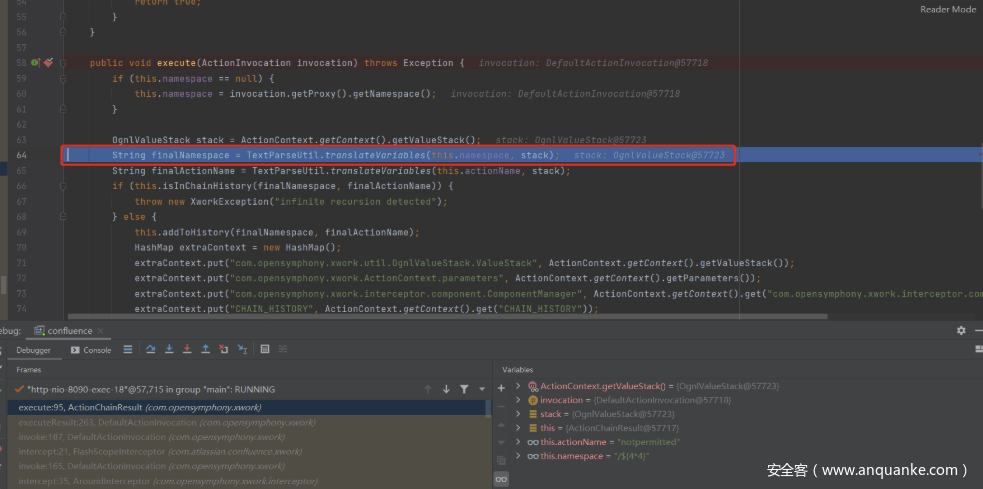Toggle the breakpoint on line 58

pyautogui.click(x=47, y=63)
